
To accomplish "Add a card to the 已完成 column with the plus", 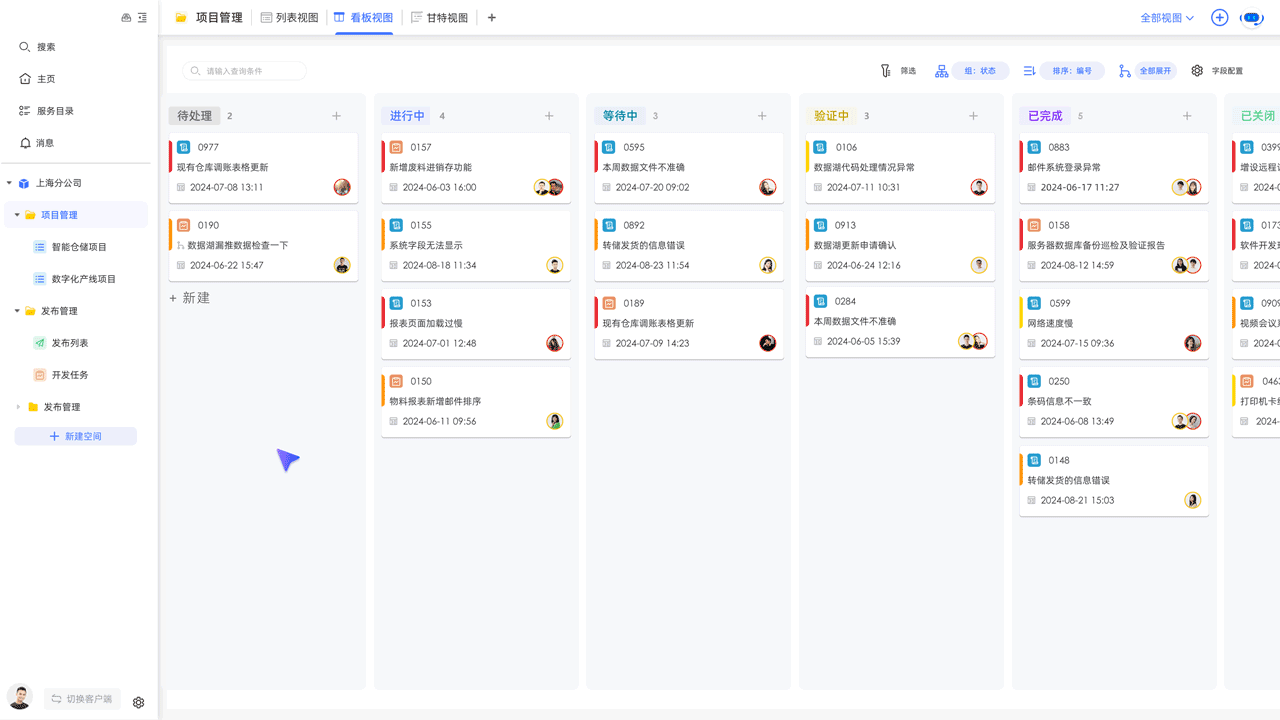I will click(x=1187, y=116).
